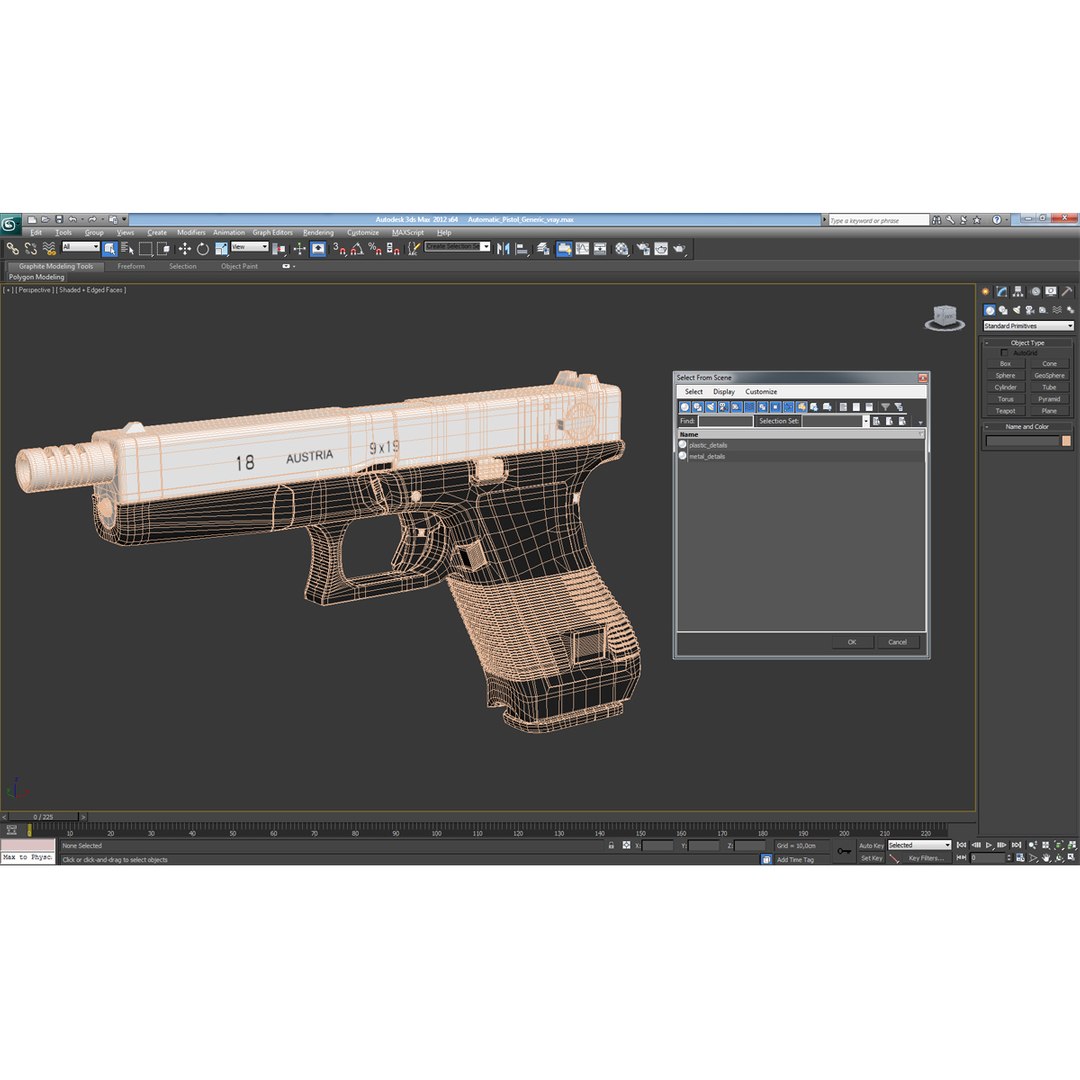Click the Mirror tool icon
The height and width of the screenshot is (1080, 1080).
pos(503,249)
